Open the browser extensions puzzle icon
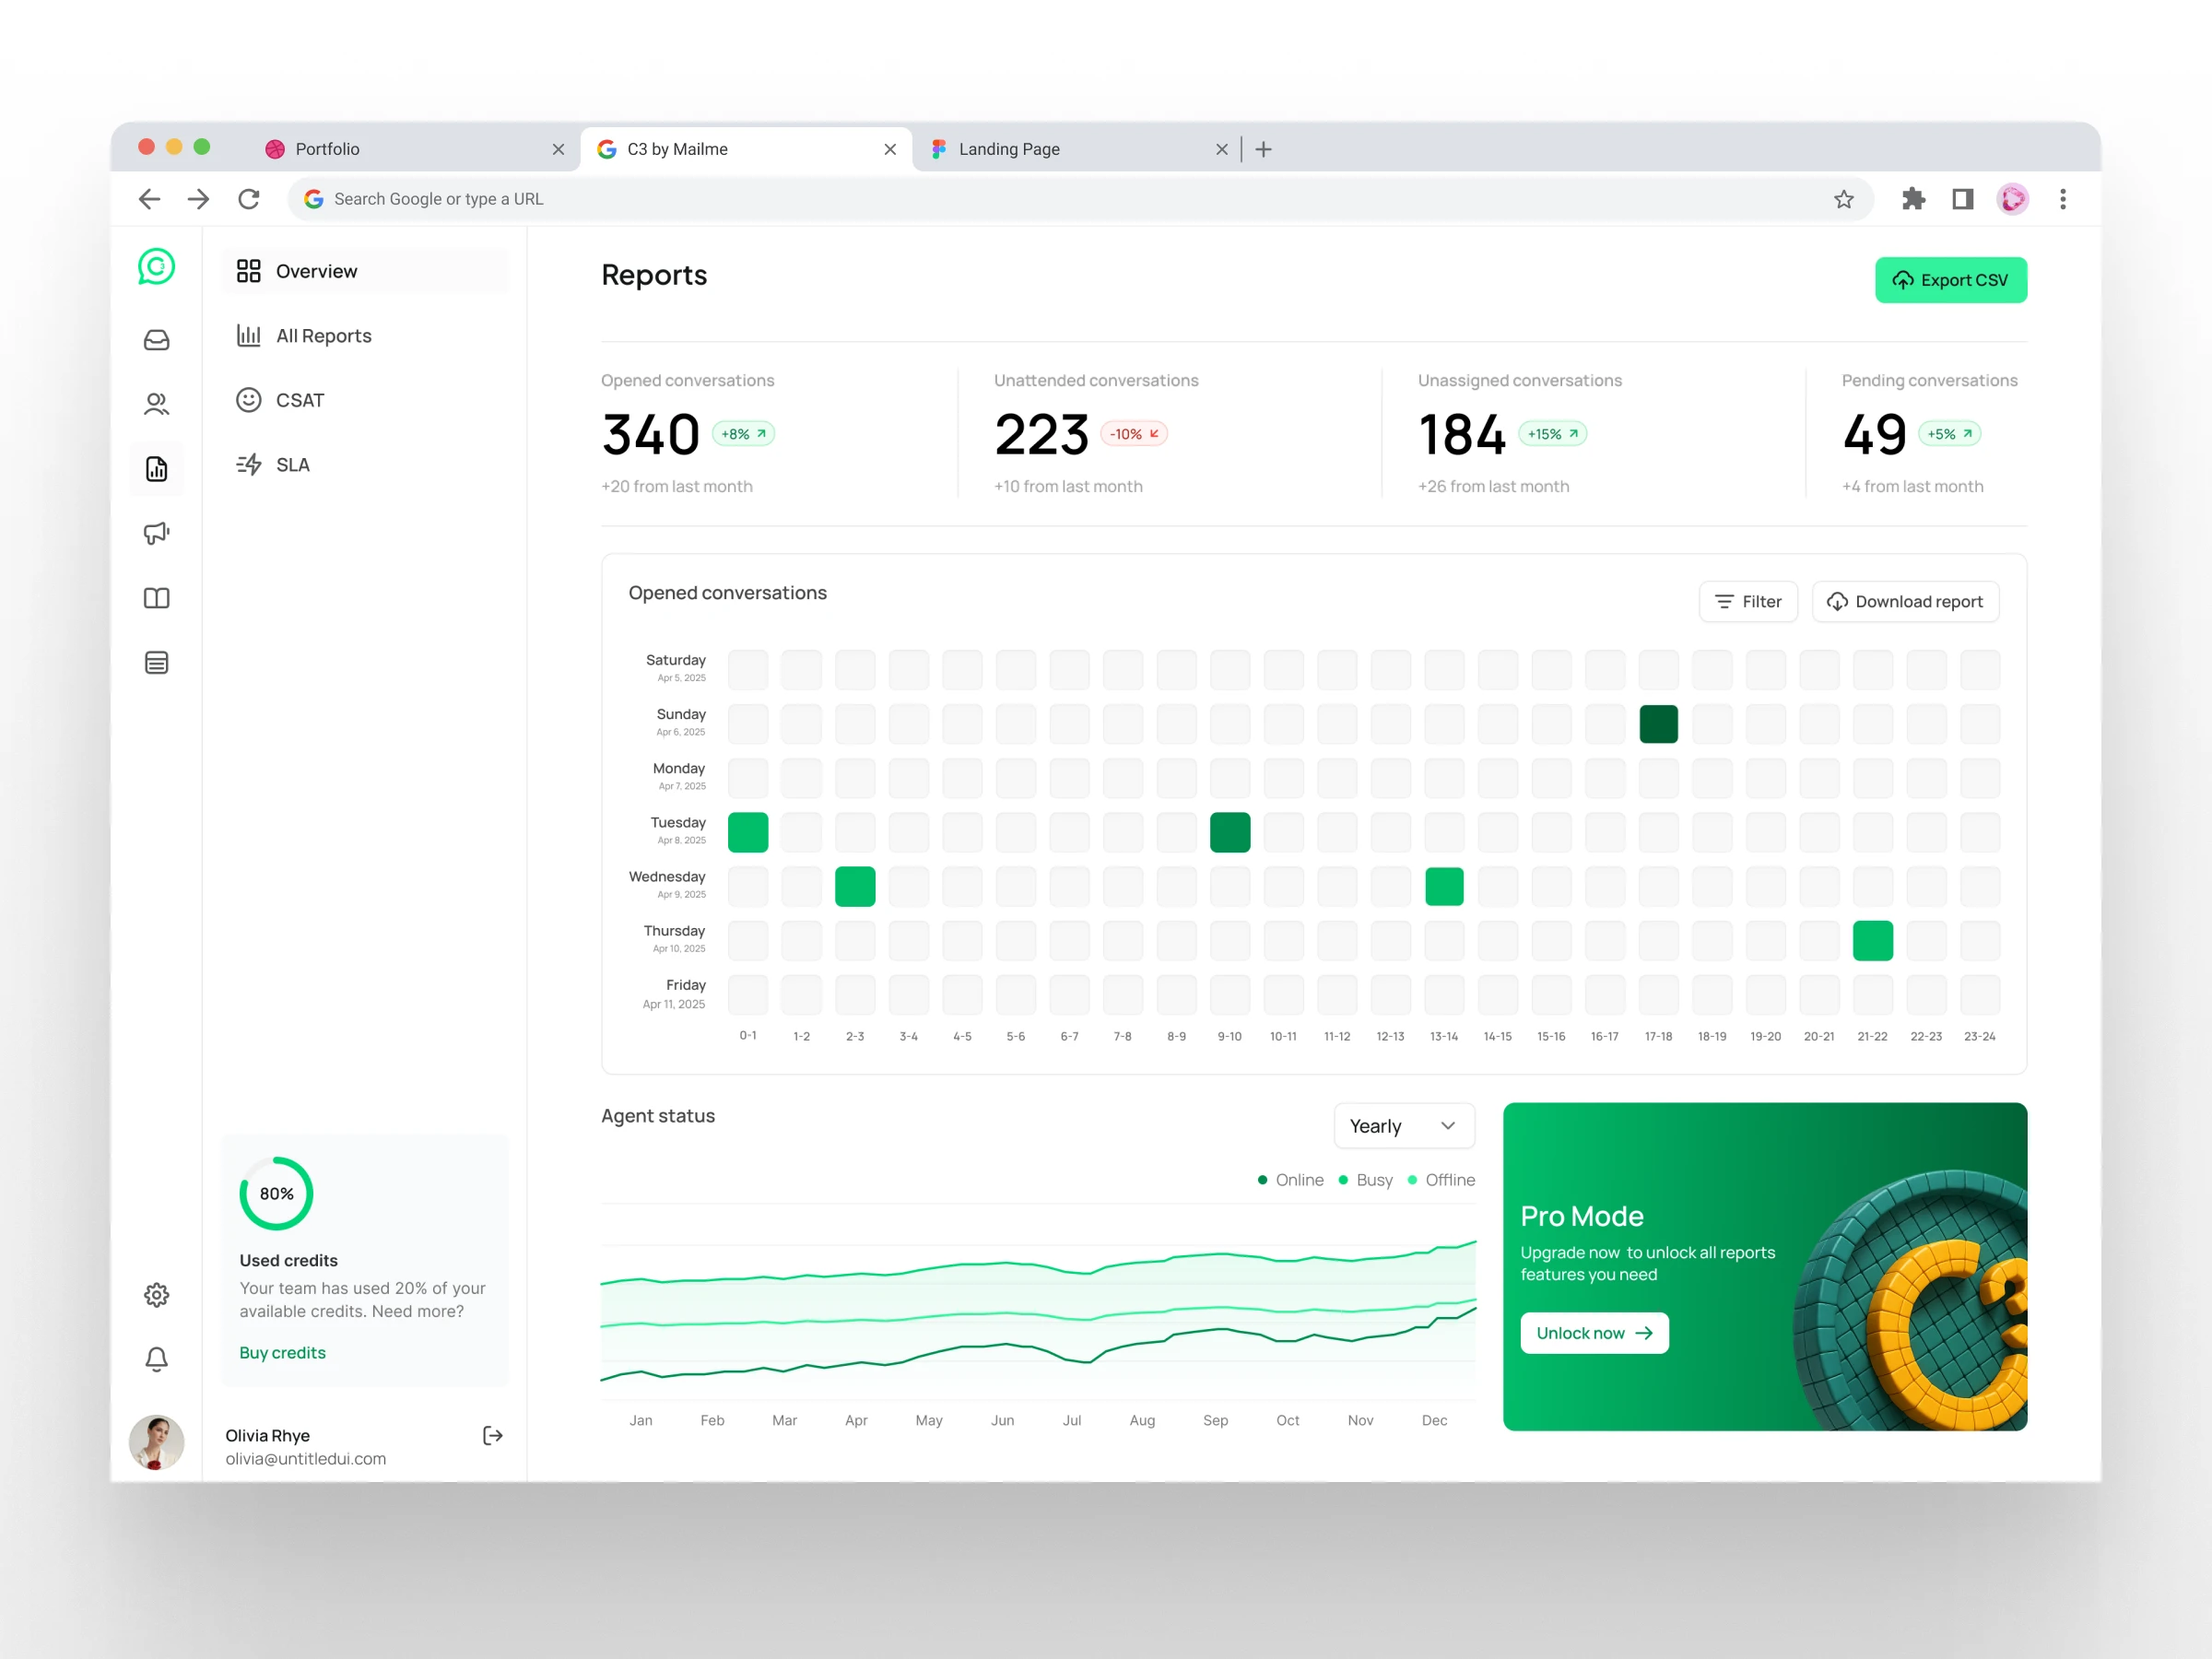Viewport: 2212px width, 1659px height. coord(1913,199)
